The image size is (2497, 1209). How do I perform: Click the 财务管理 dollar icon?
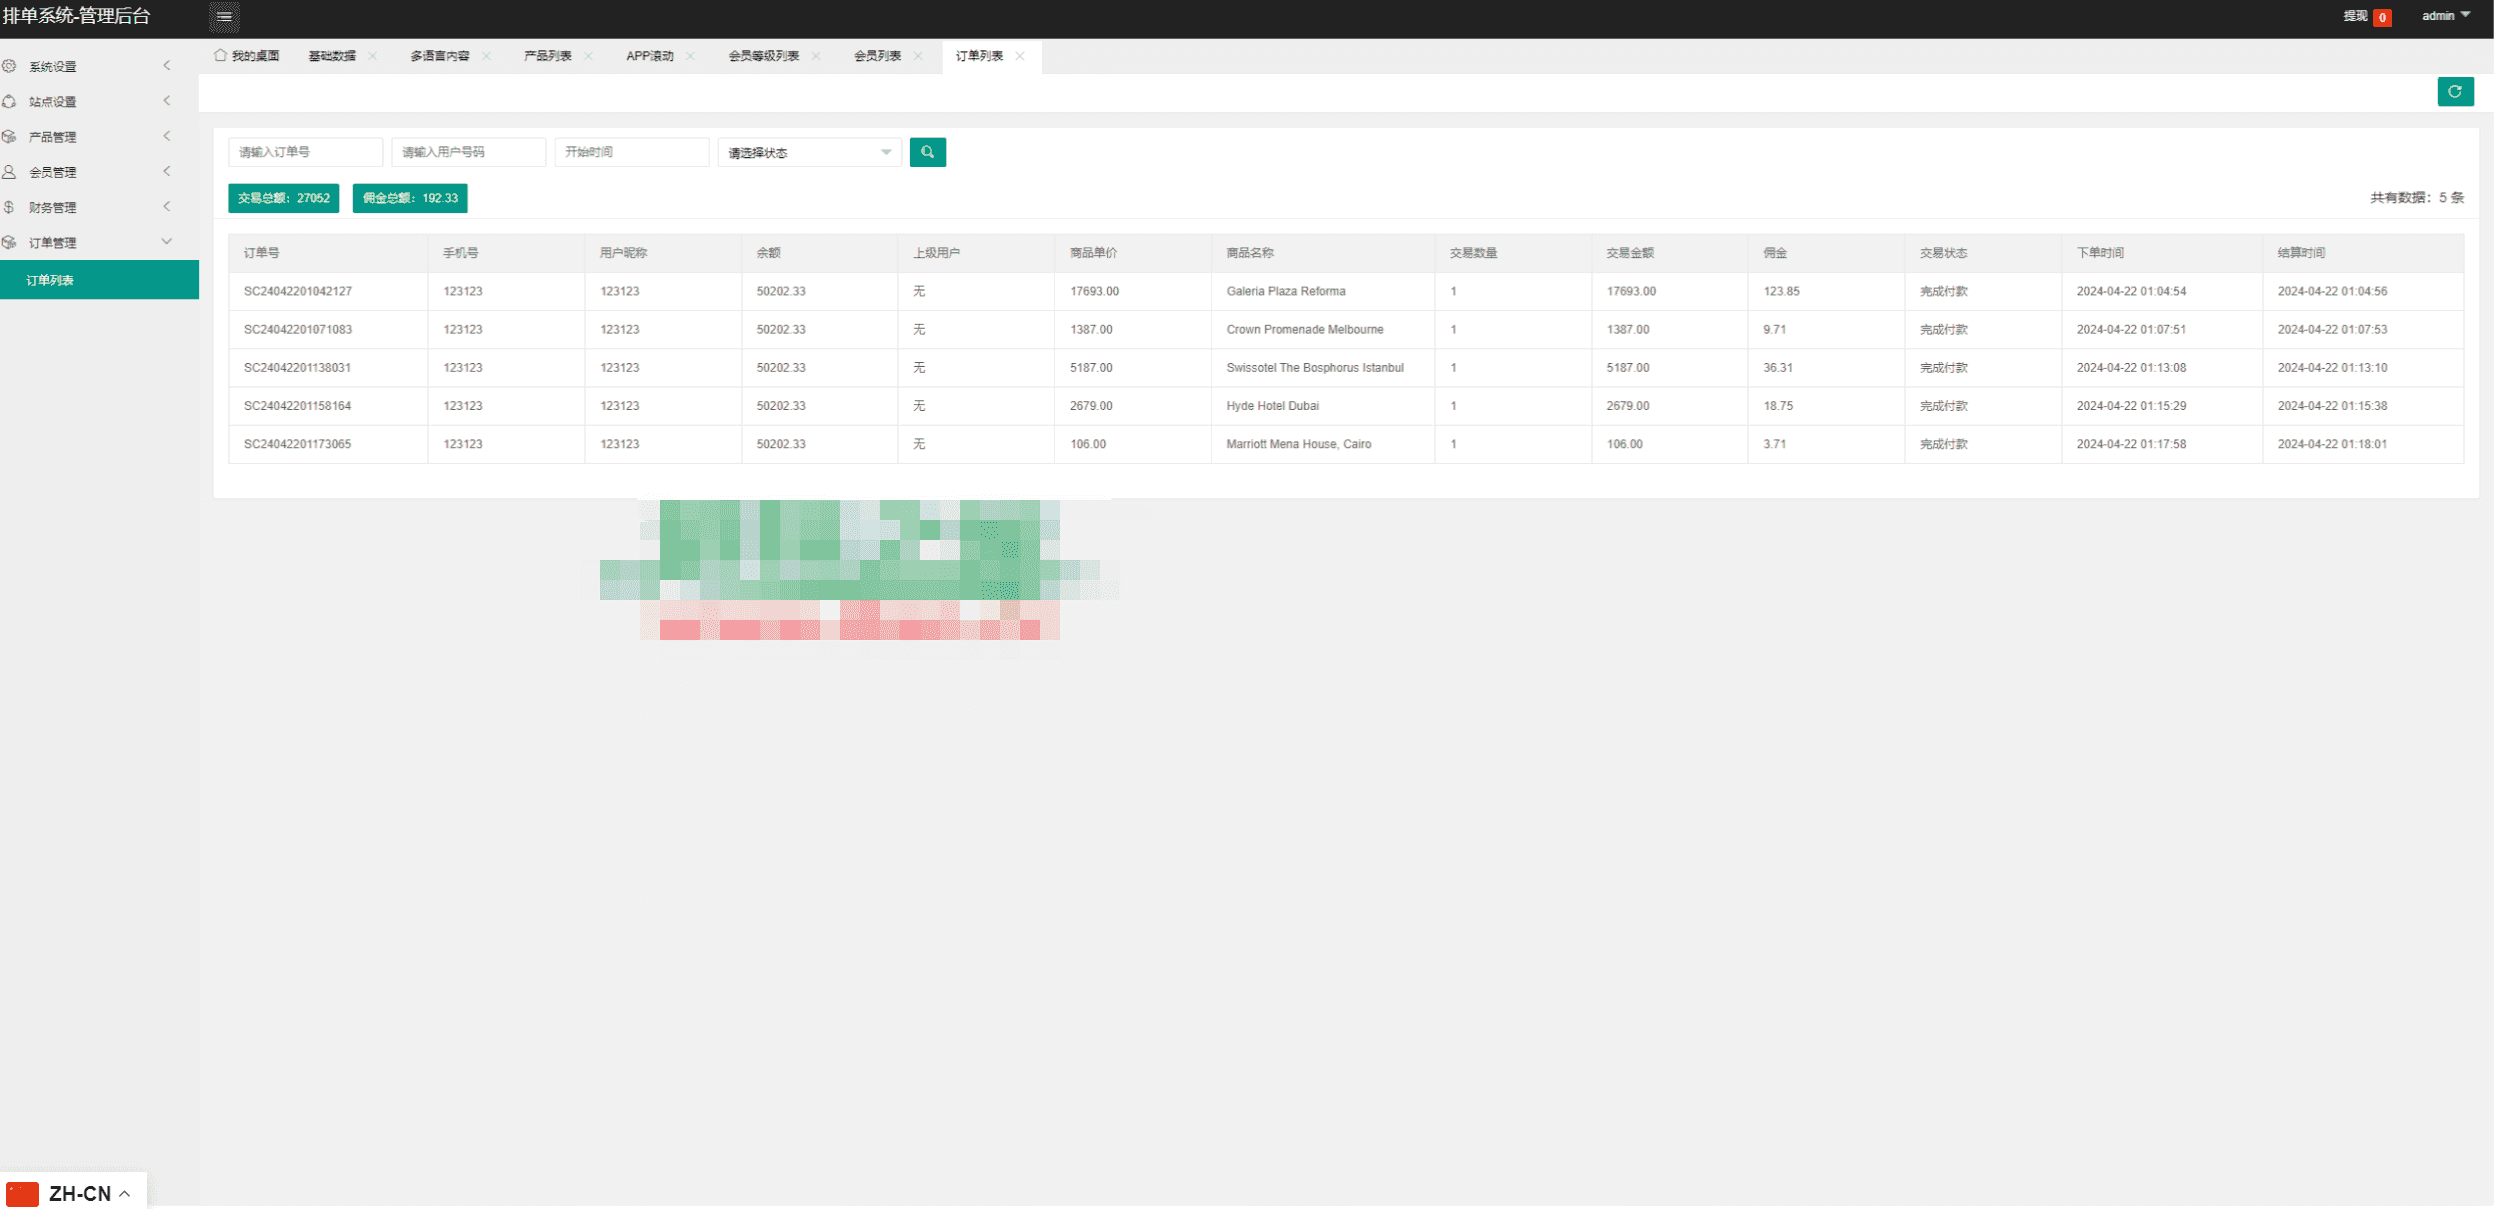pyautogui.click(x=10, y=207)
